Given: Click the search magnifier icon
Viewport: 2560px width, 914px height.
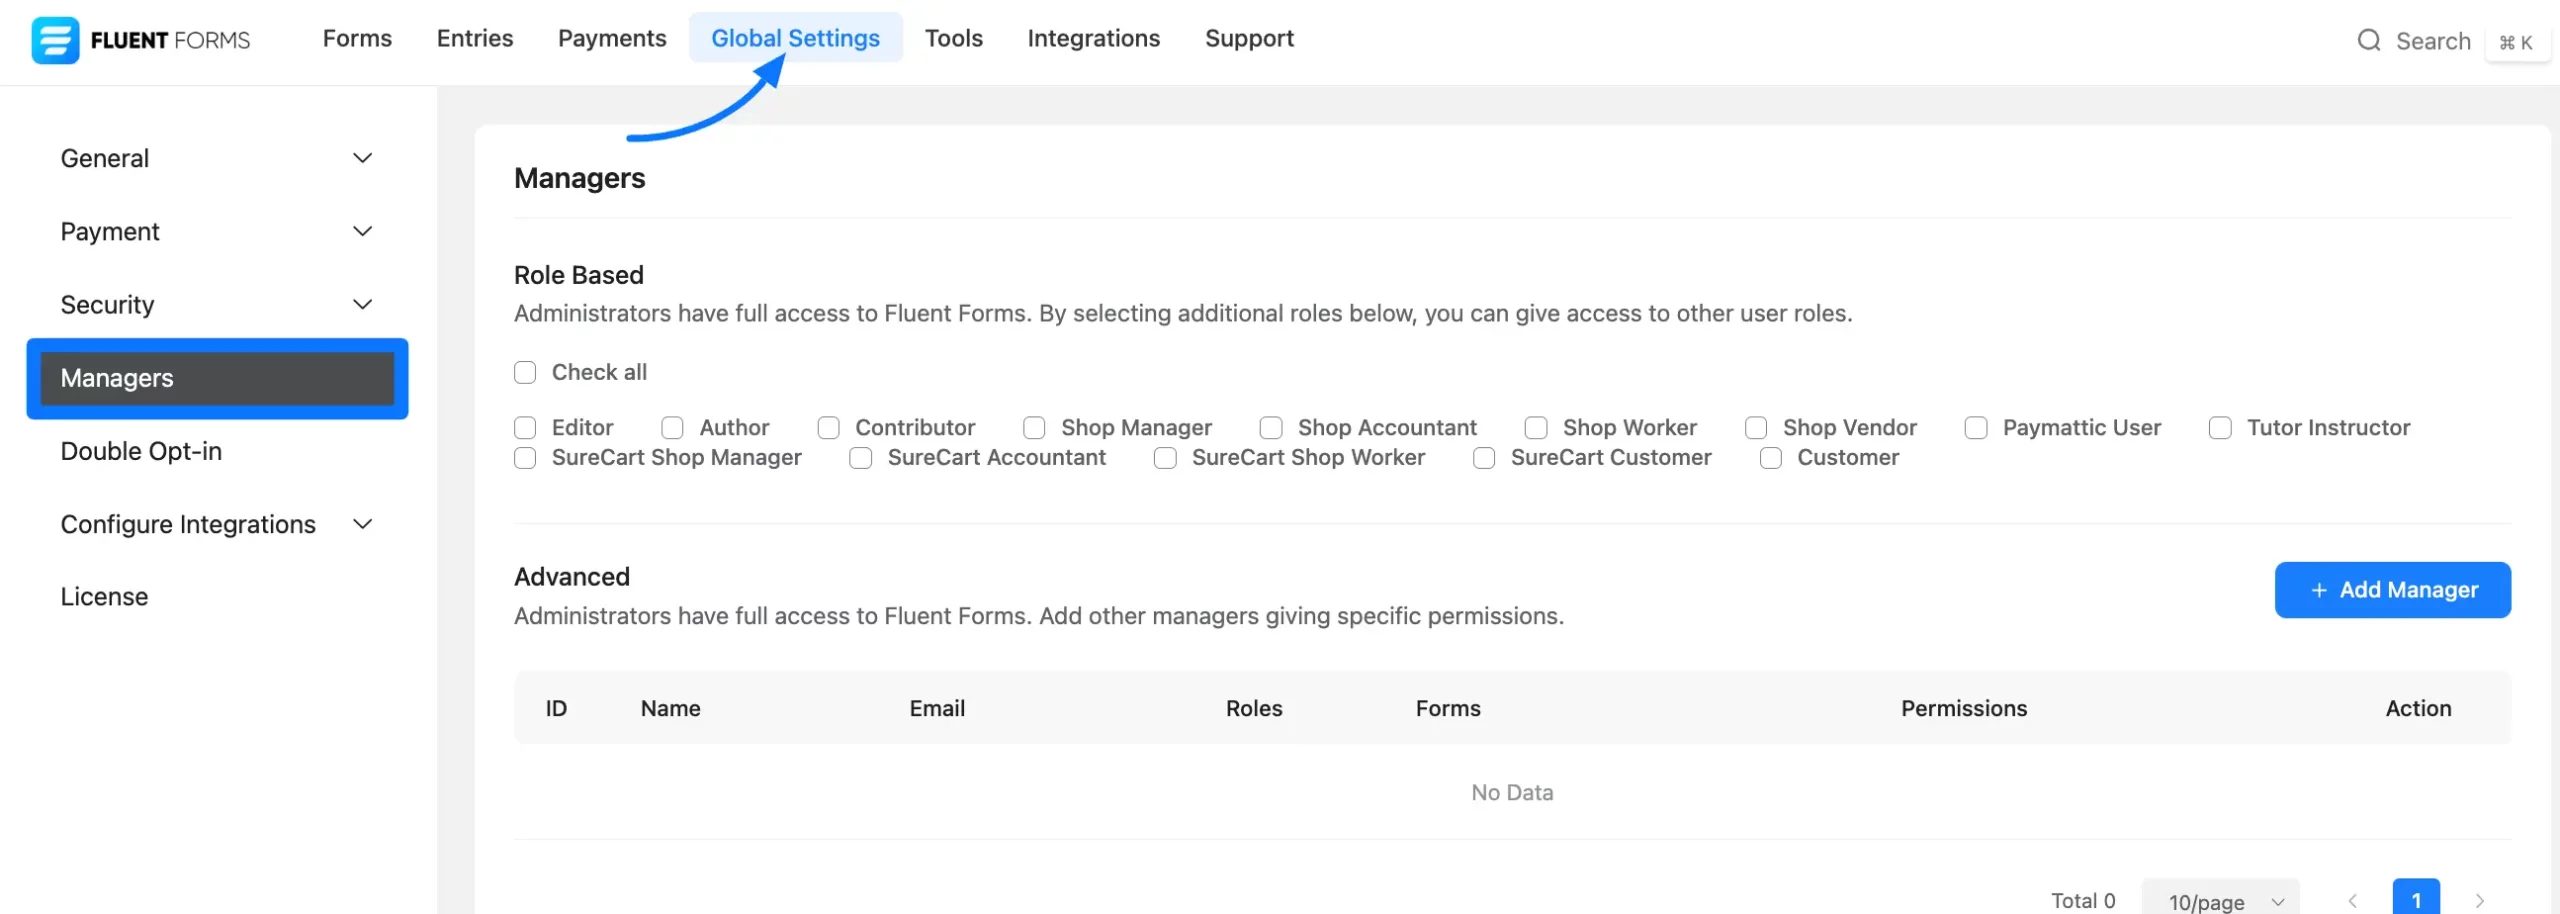Looking at the screenshot, I should point(2368,40).
